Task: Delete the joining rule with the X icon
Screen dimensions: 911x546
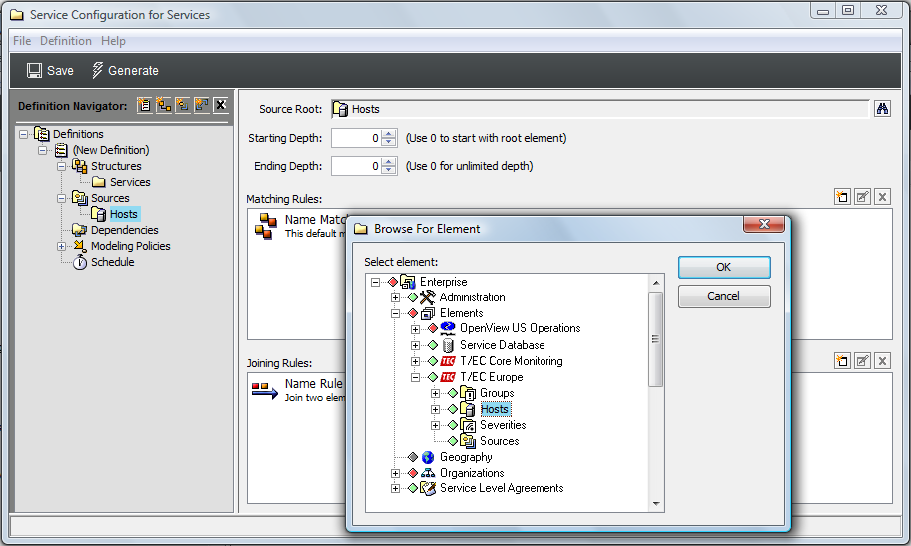Action: 883,361
